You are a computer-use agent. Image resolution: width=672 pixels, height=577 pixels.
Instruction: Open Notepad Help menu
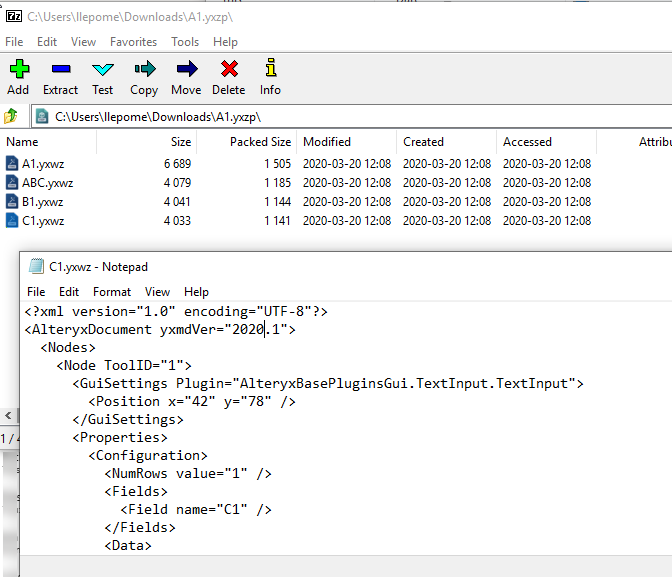click(196, 292)
